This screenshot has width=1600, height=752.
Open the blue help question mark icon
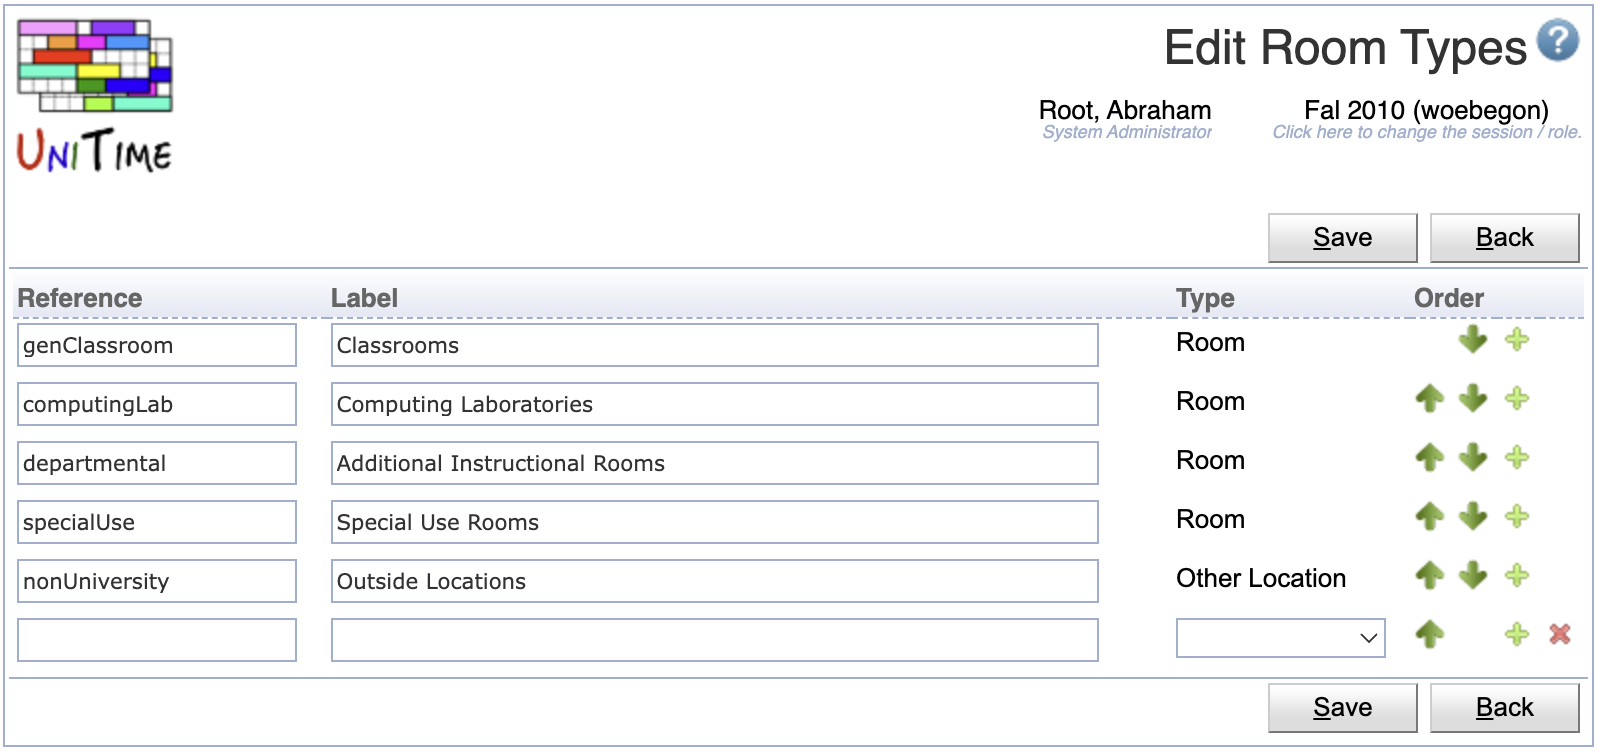(x=1558, y=41)
